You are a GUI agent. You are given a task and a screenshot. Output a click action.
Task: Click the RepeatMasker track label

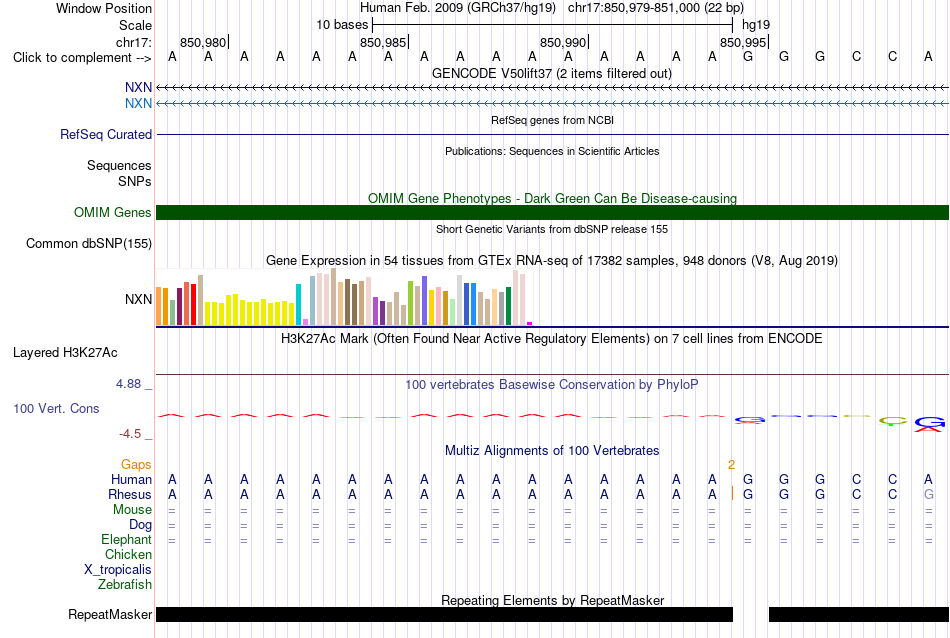pyautogui.click(x=110, y=614)
